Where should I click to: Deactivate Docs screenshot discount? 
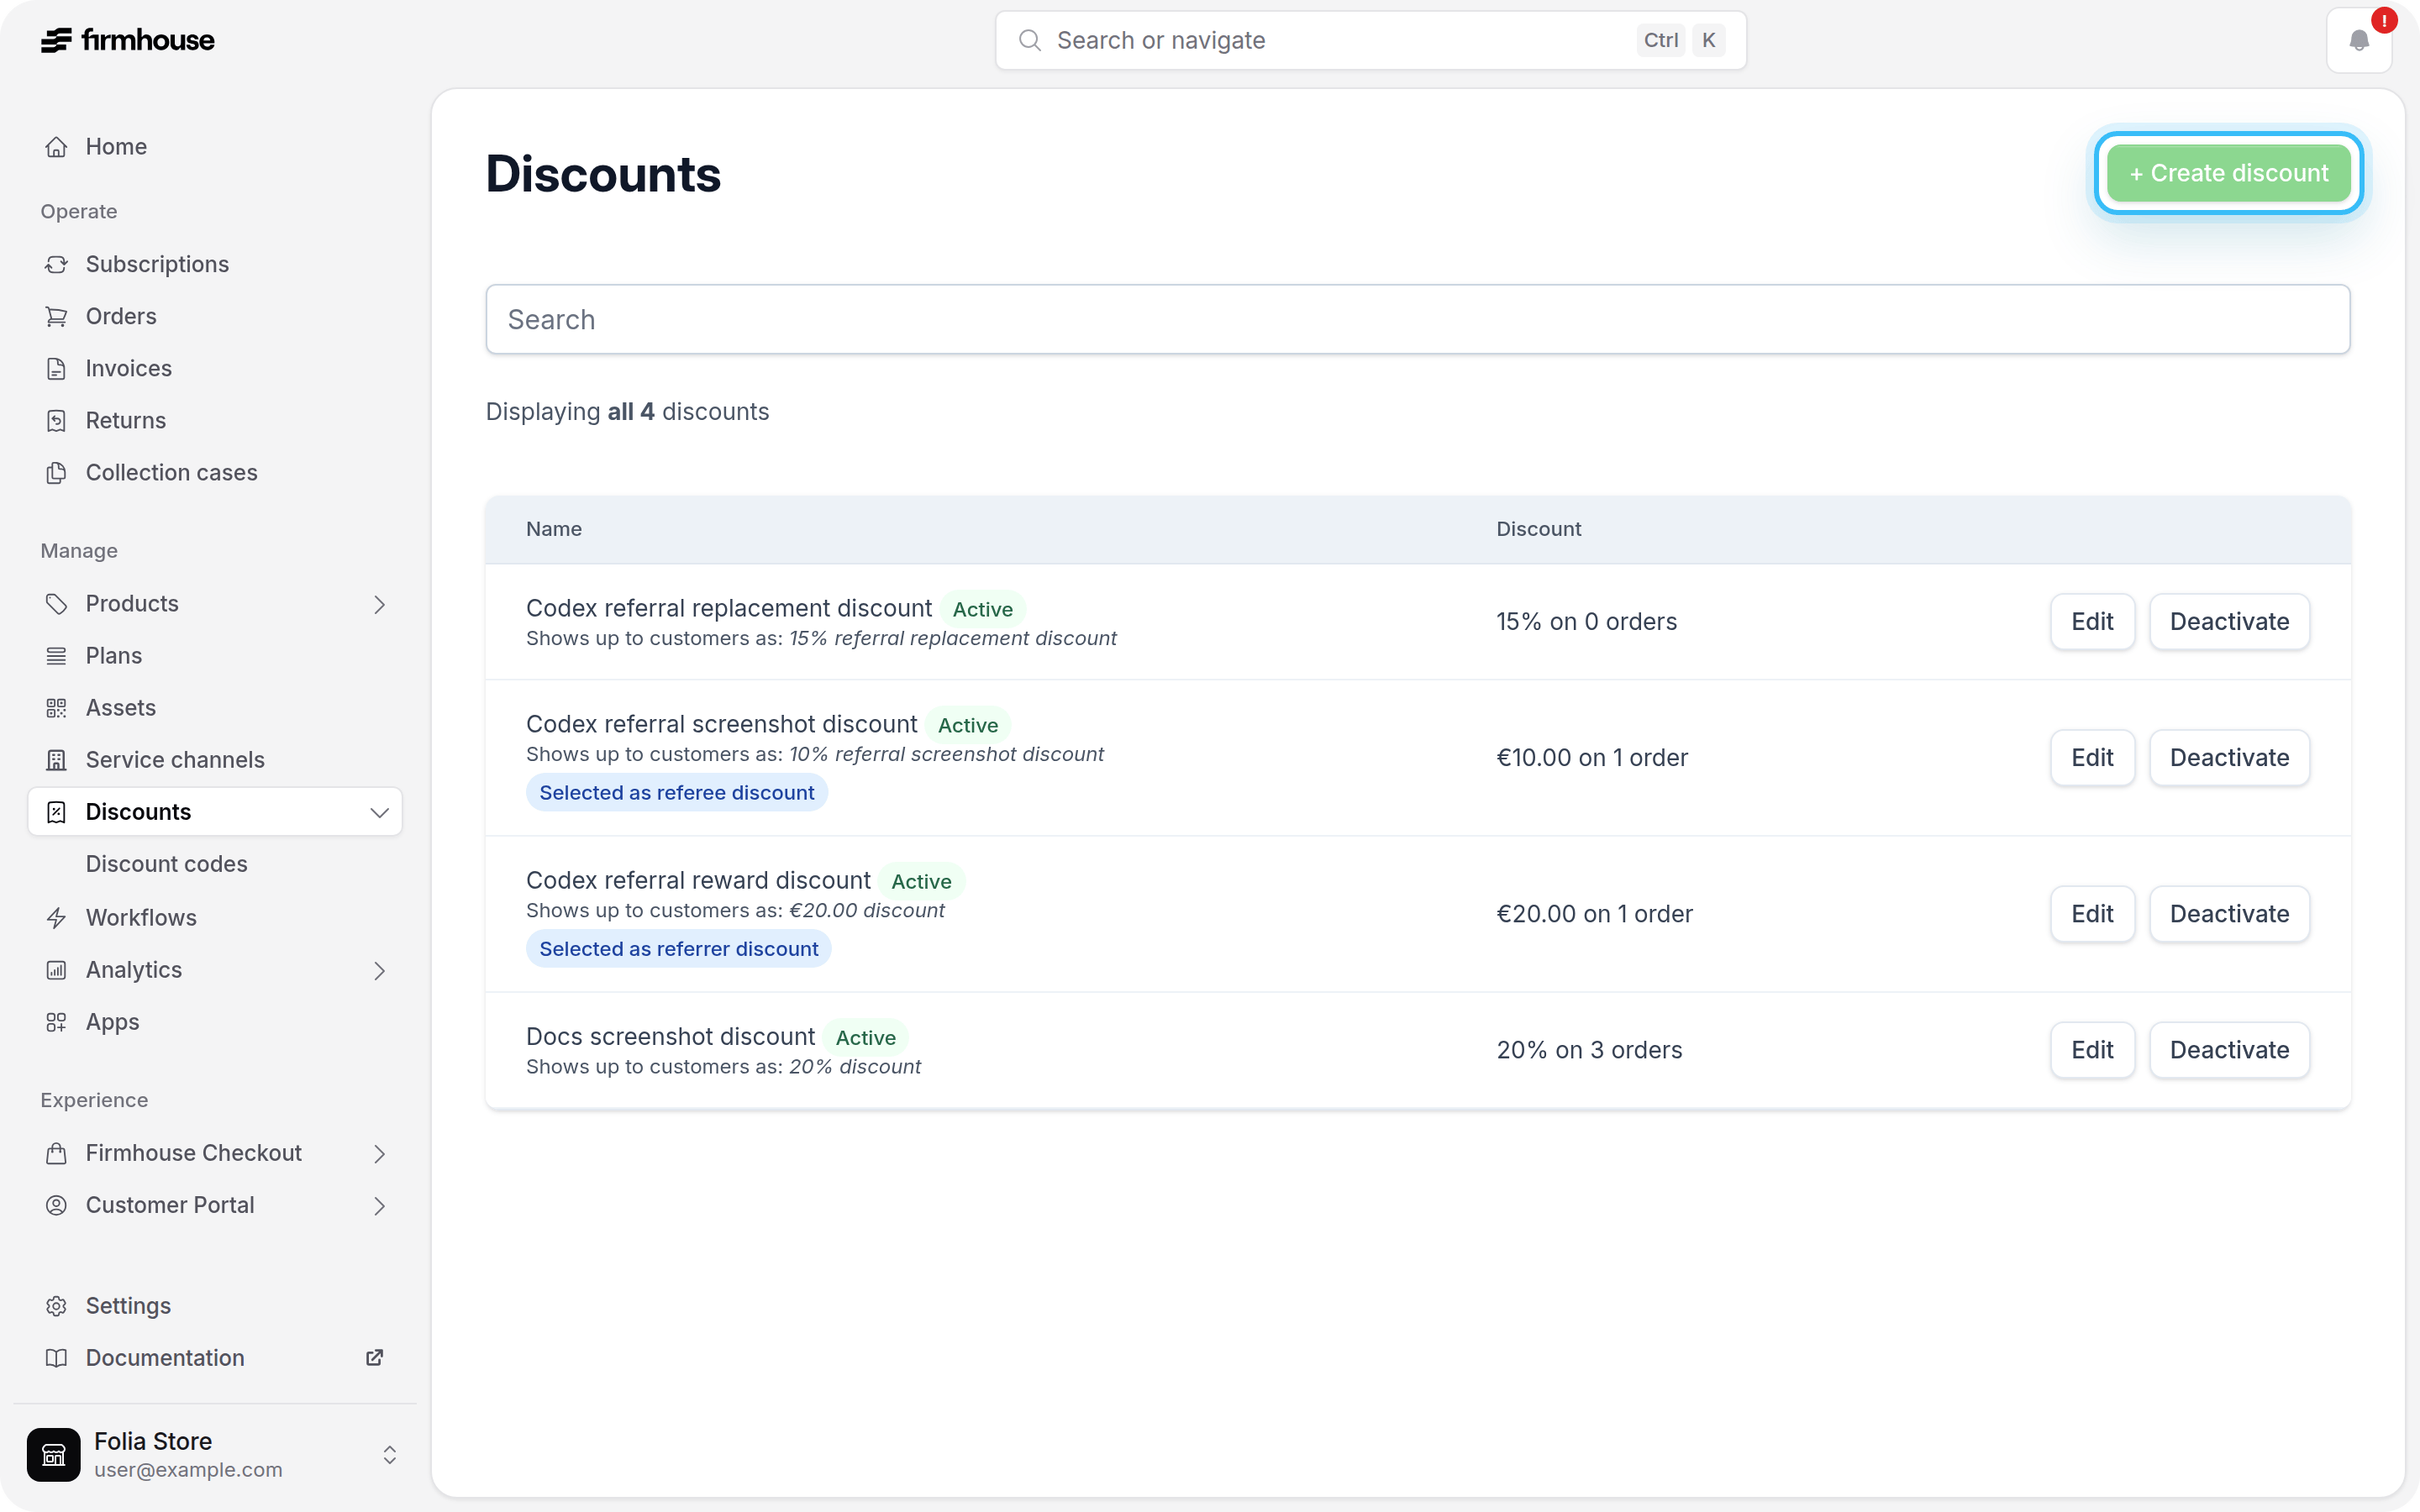pos(2229,1050)
